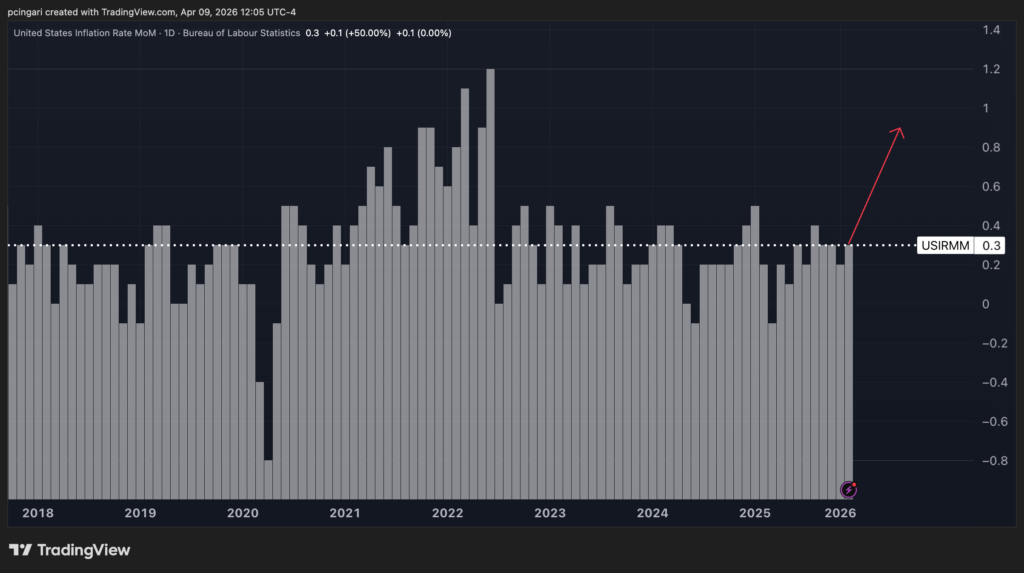Click the 0.3 value tag
Viewport: 1024px width, 573px height.
[x=990, y=246]
